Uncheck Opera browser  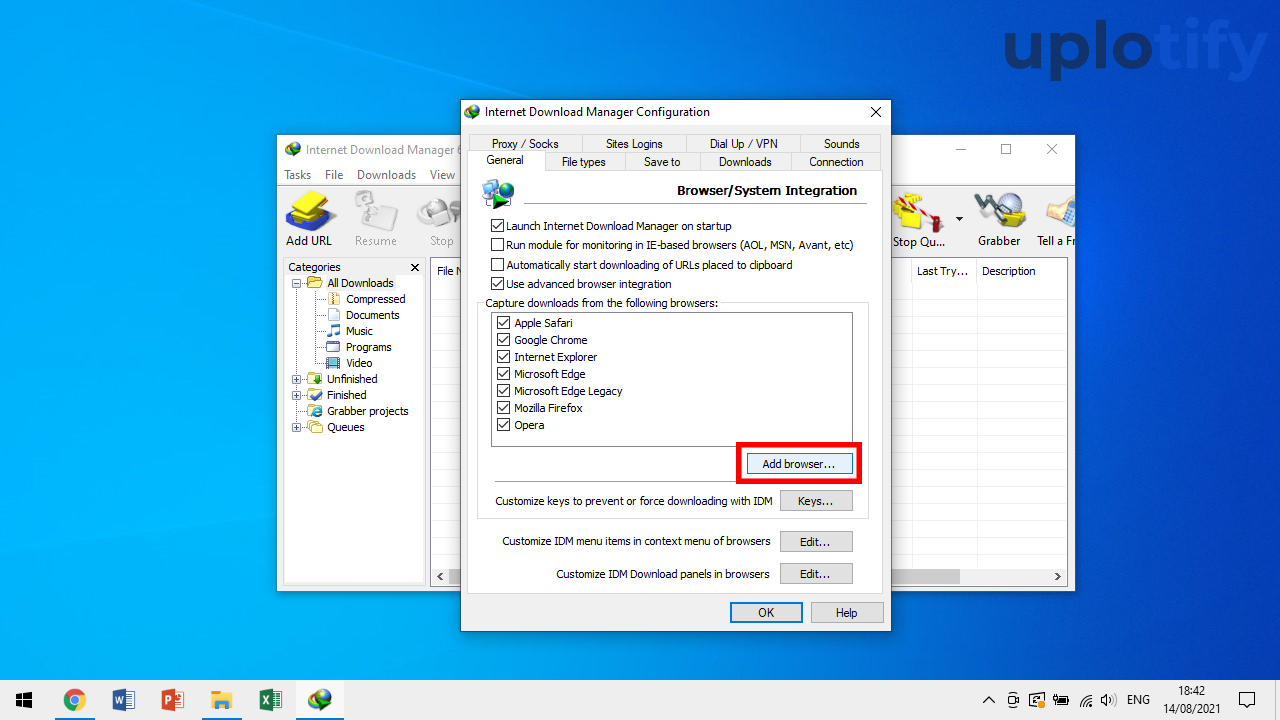504,425
